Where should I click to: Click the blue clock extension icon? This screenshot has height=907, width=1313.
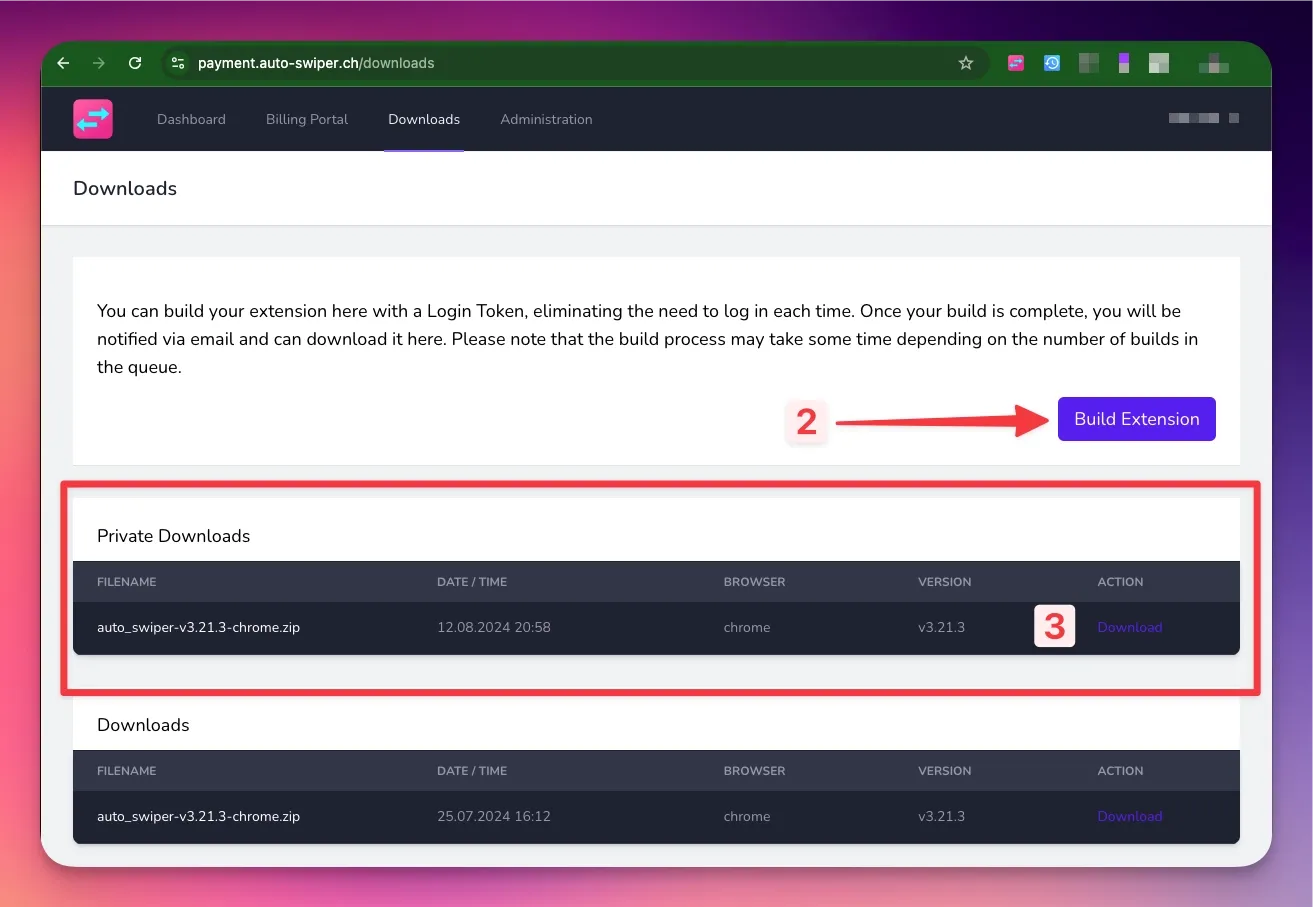coord(1052,63)
